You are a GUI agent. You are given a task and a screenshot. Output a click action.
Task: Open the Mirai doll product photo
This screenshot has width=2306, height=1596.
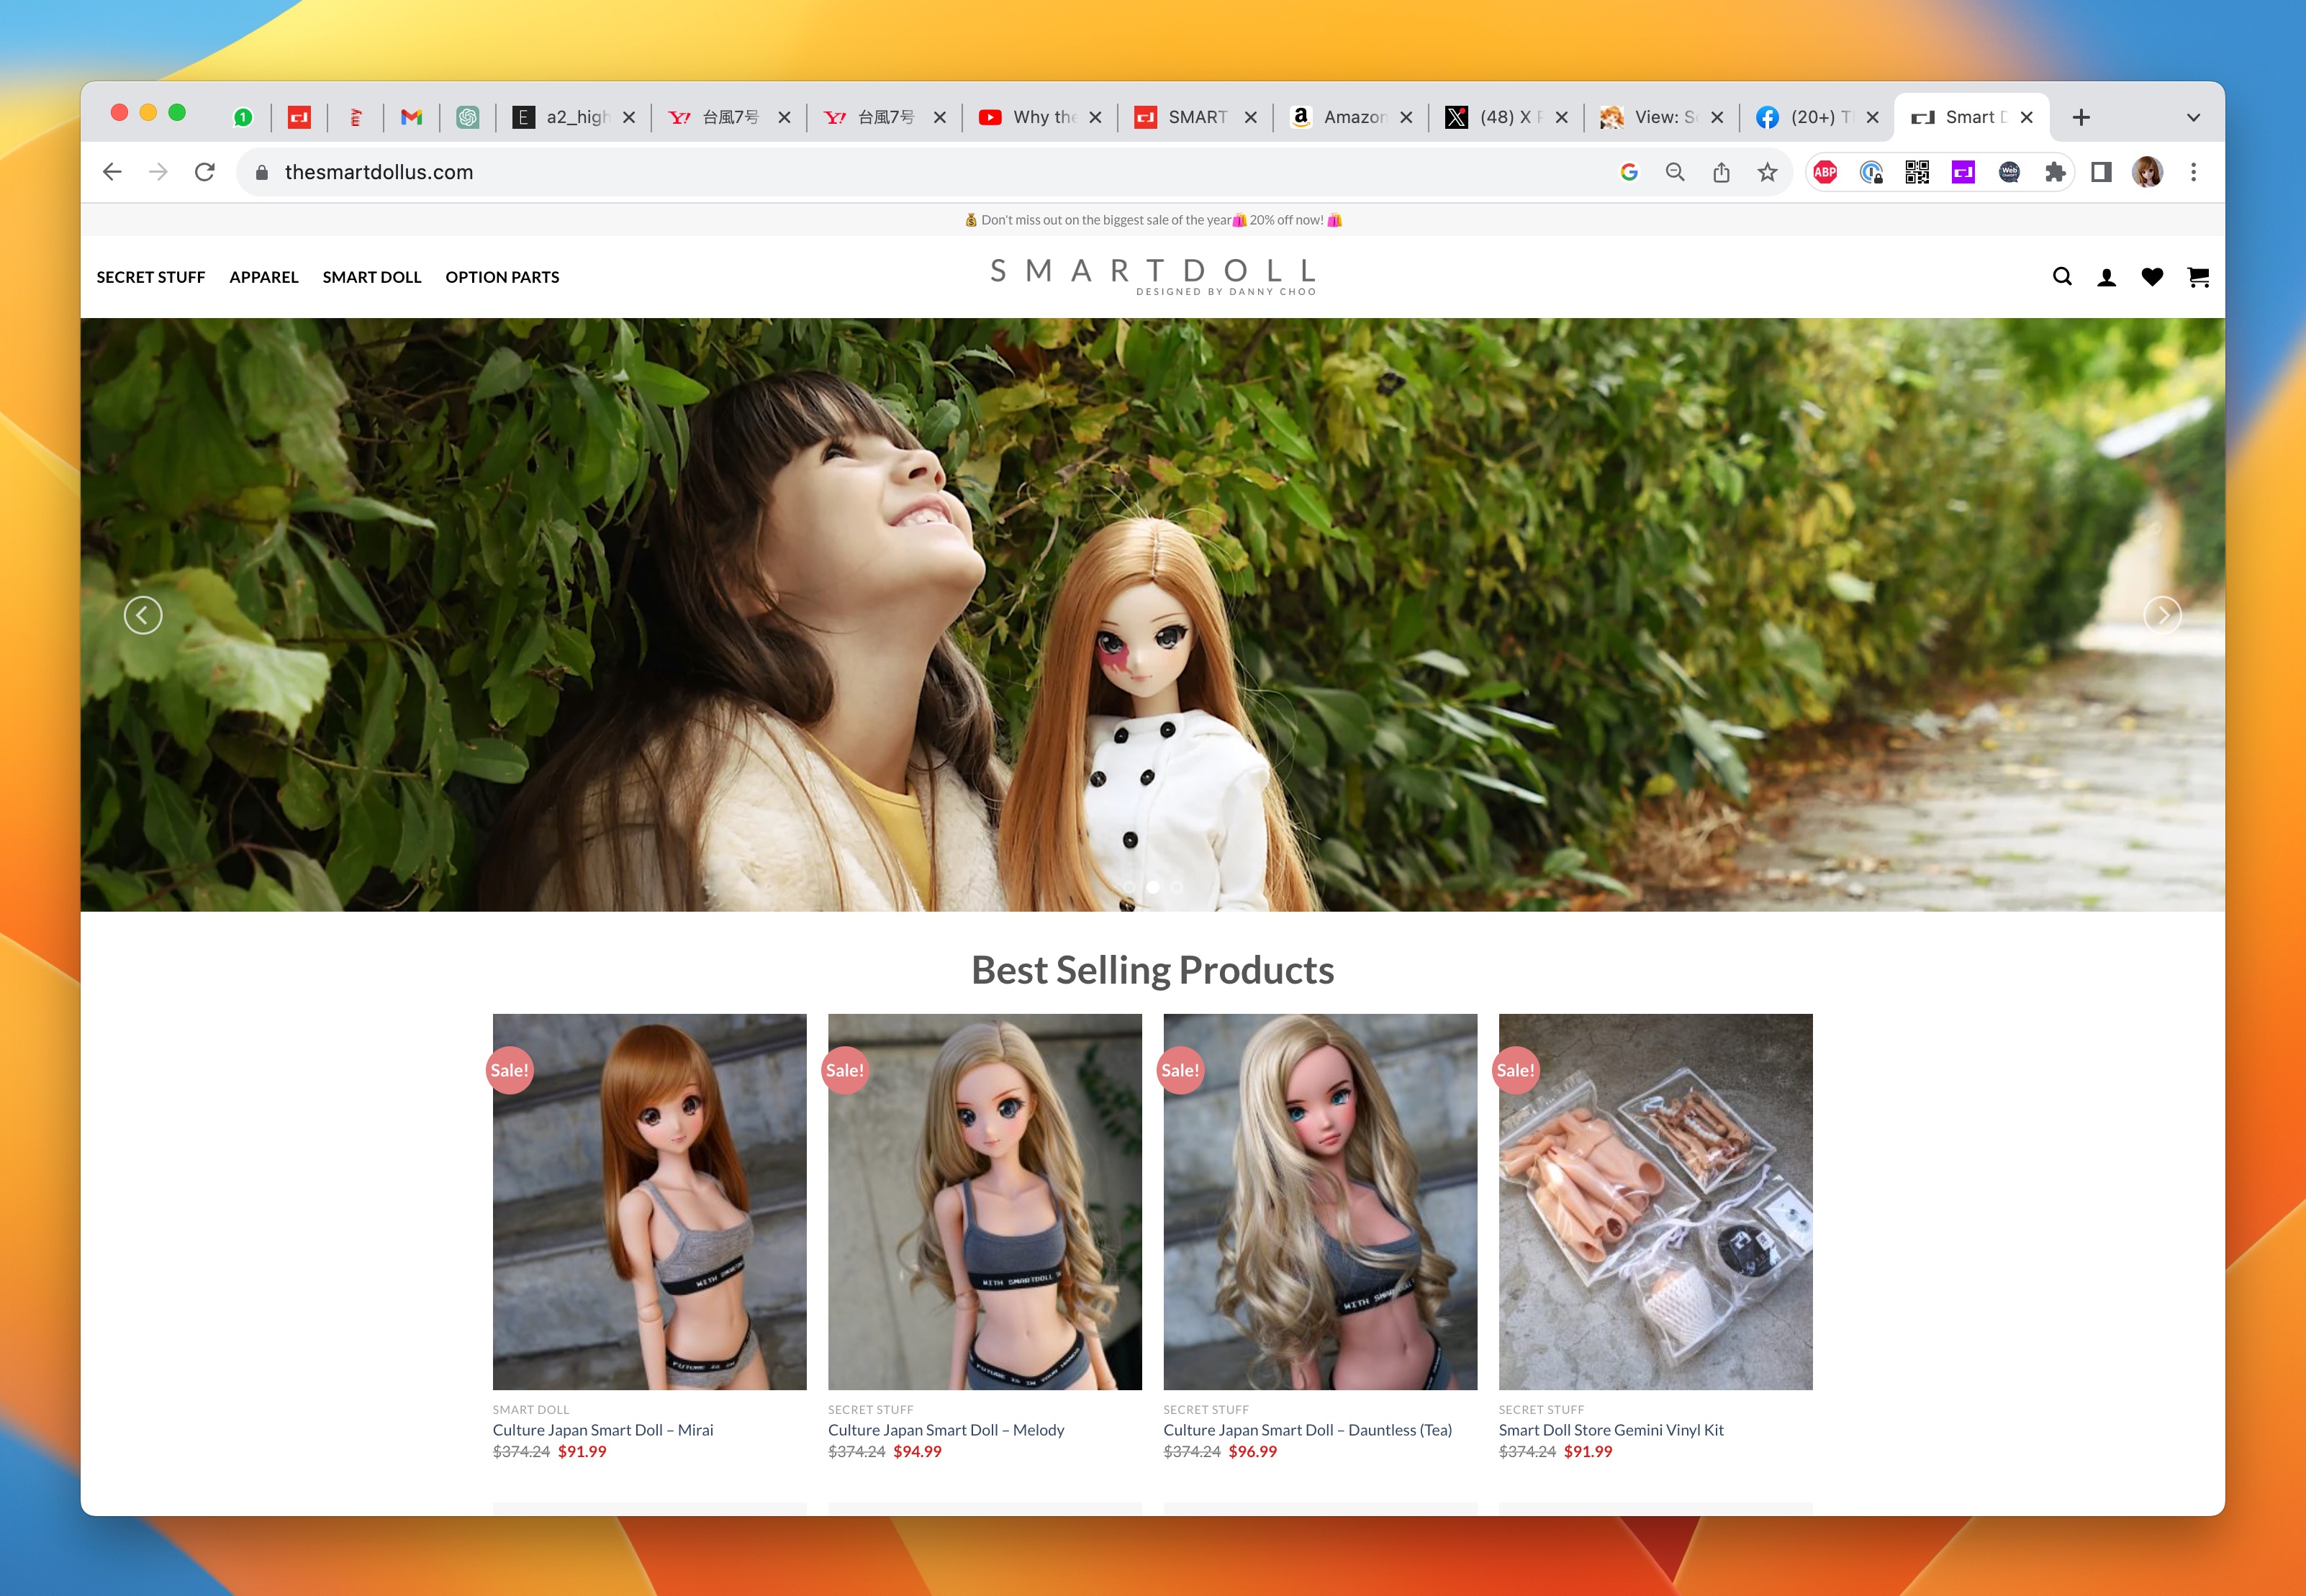tap(649, 1201)
